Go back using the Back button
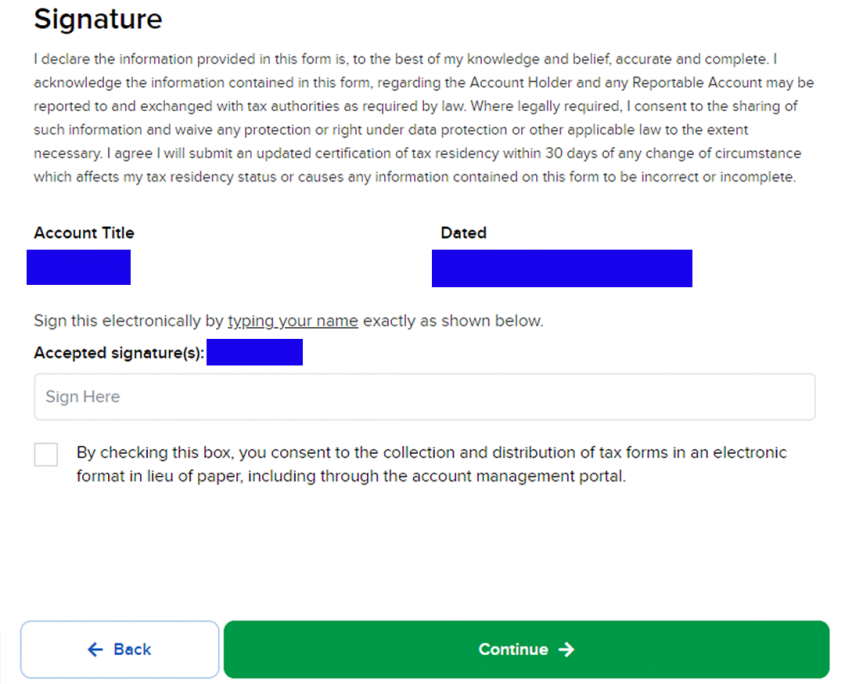Screen dimensions: 845x684 (x=120, y=650)
